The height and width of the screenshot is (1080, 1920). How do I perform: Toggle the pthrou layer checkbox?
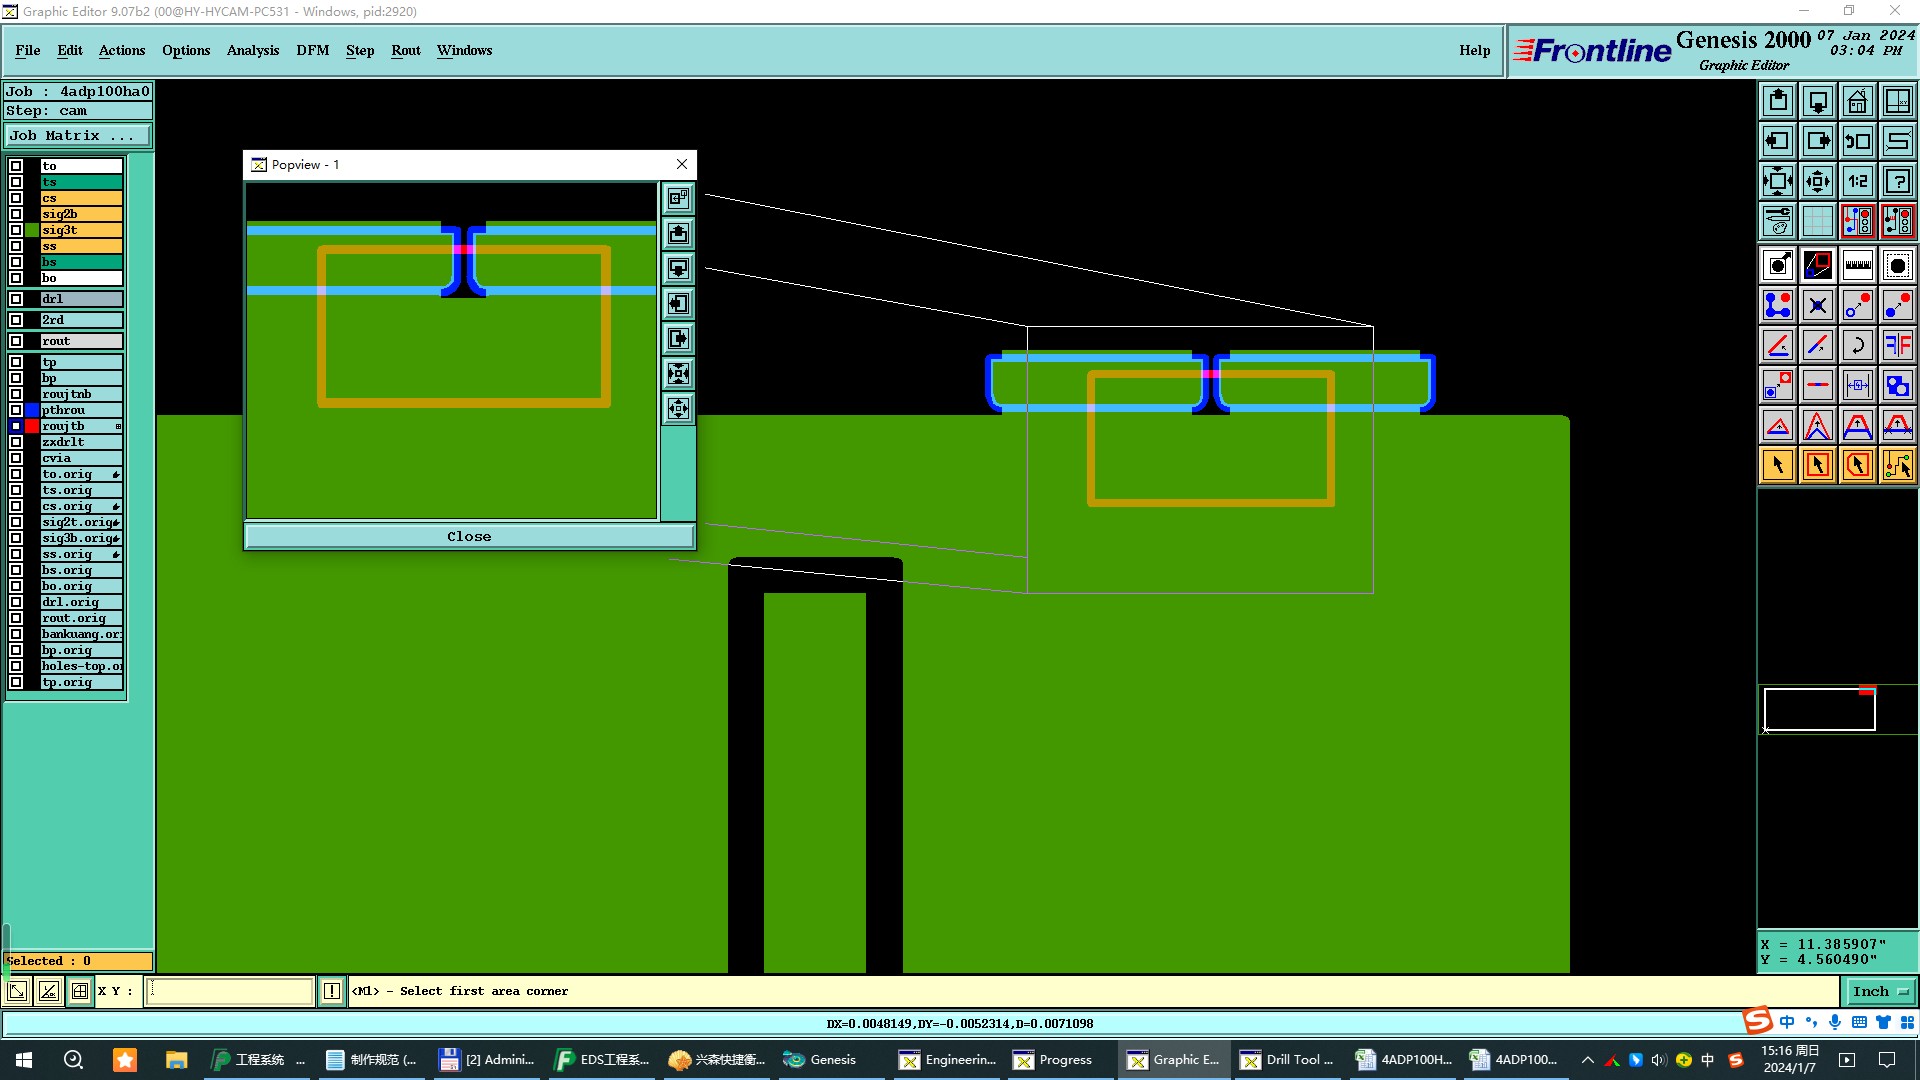click(x=16, y=410)
